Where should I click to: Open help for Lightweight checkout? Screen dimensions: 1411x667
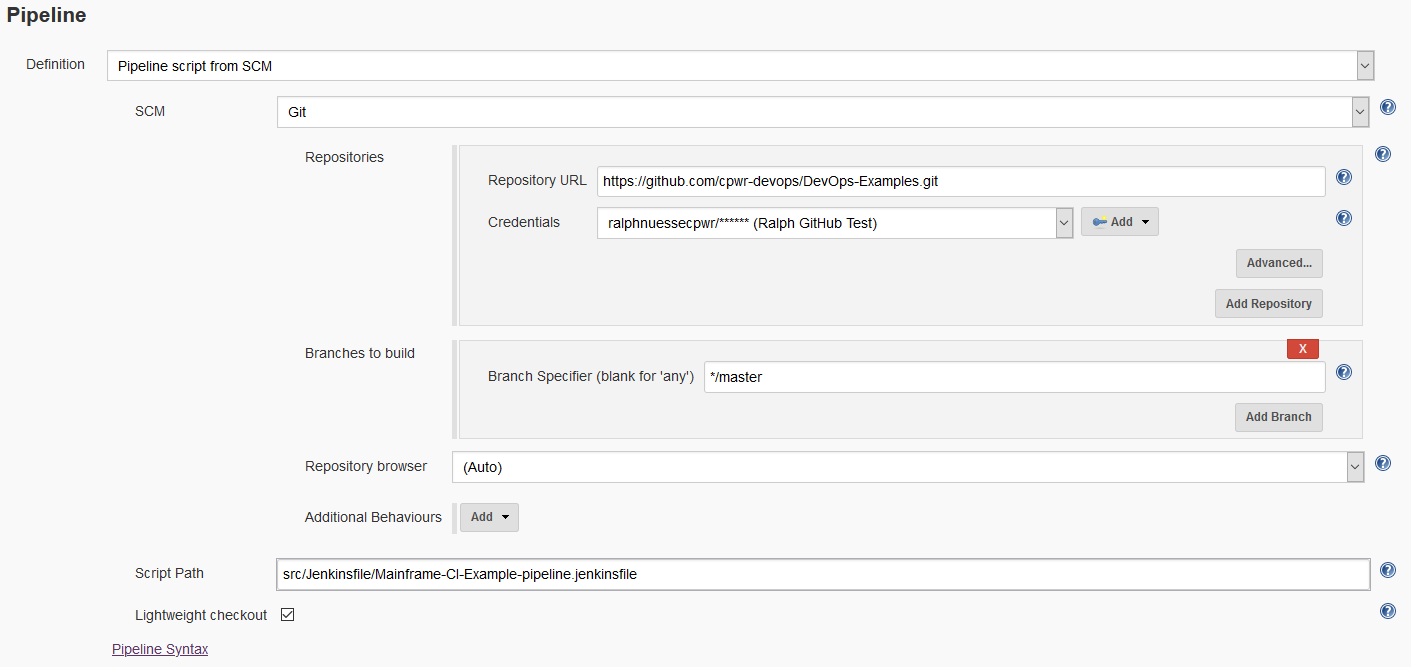(1388, 611)
